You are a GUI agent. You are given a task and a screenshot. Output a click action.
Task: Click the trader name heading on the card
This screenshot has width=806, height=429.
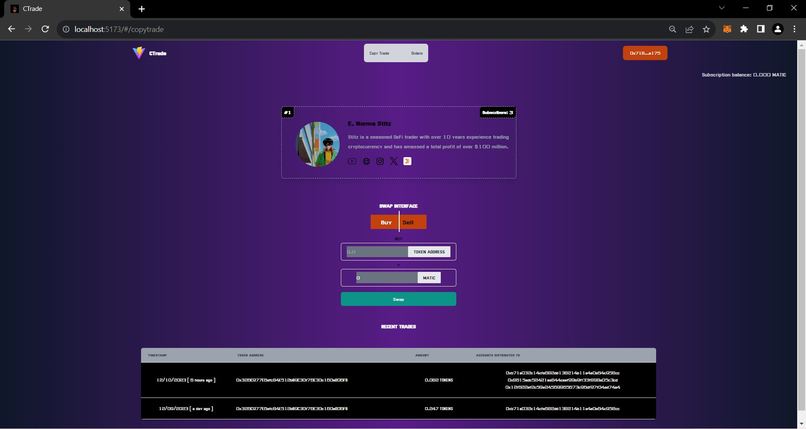pos(369,124)
